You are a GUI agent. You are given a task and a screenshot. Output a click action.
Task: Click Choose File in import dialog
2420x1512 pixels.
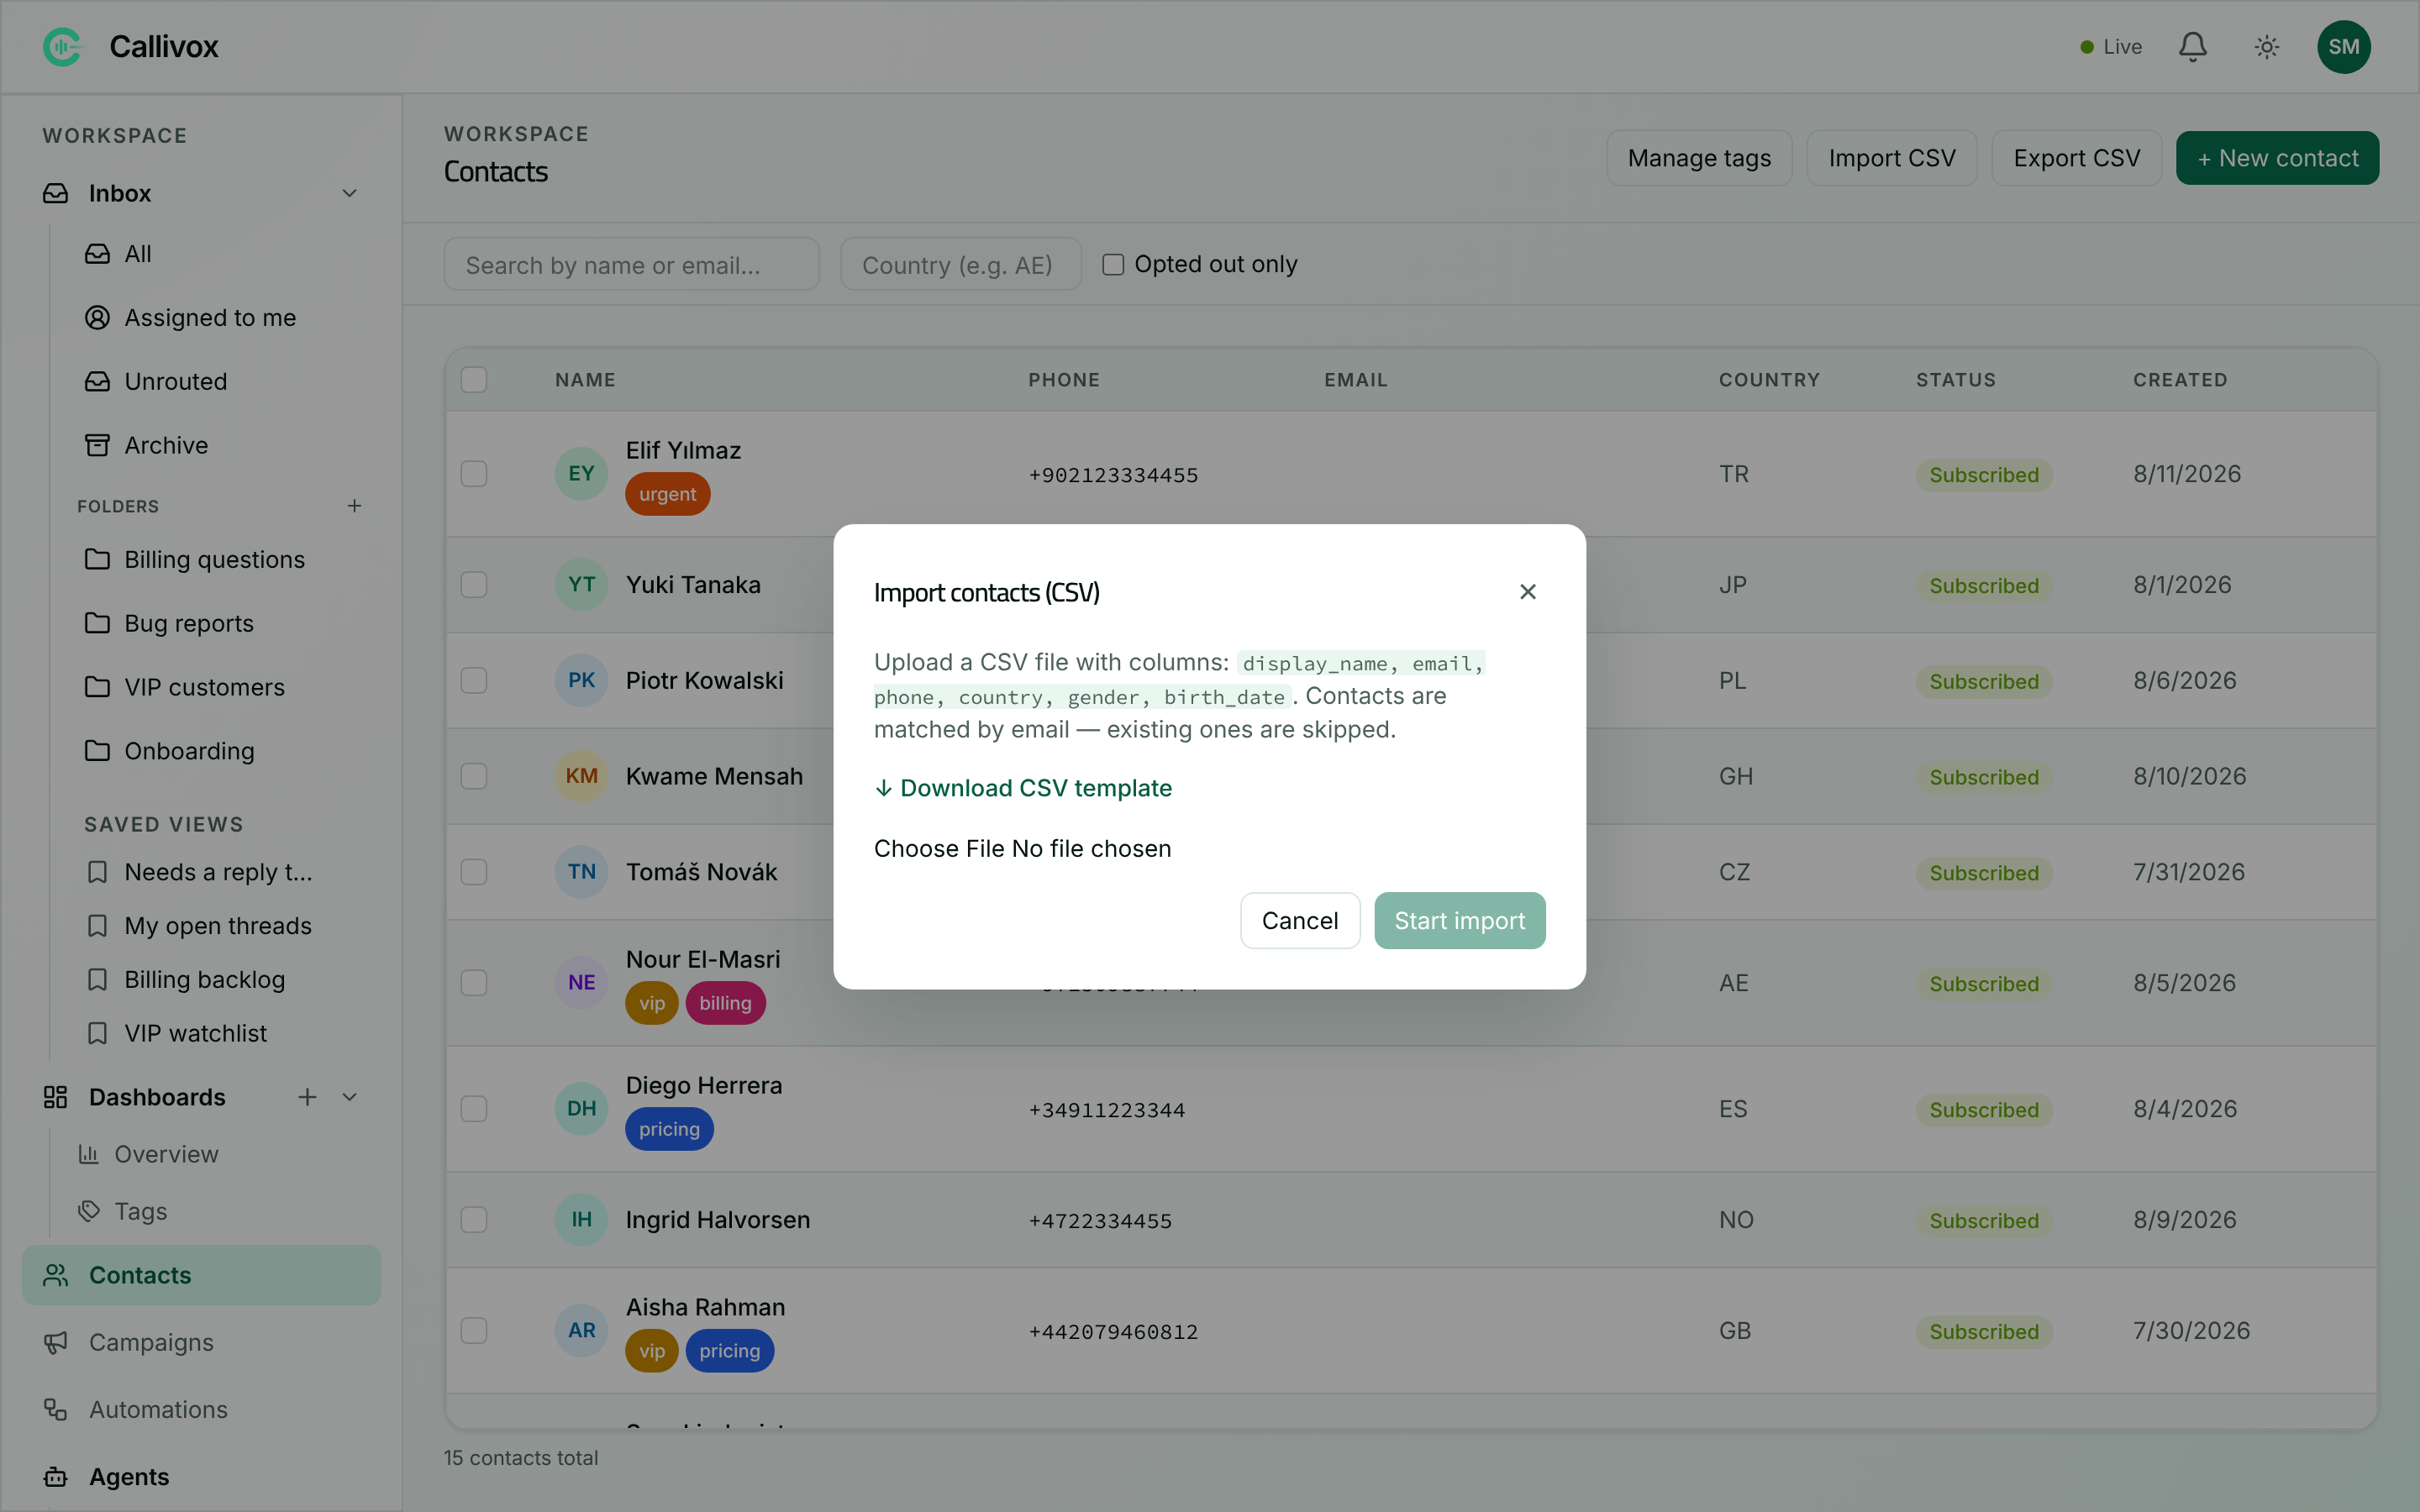tap(939, 848)
